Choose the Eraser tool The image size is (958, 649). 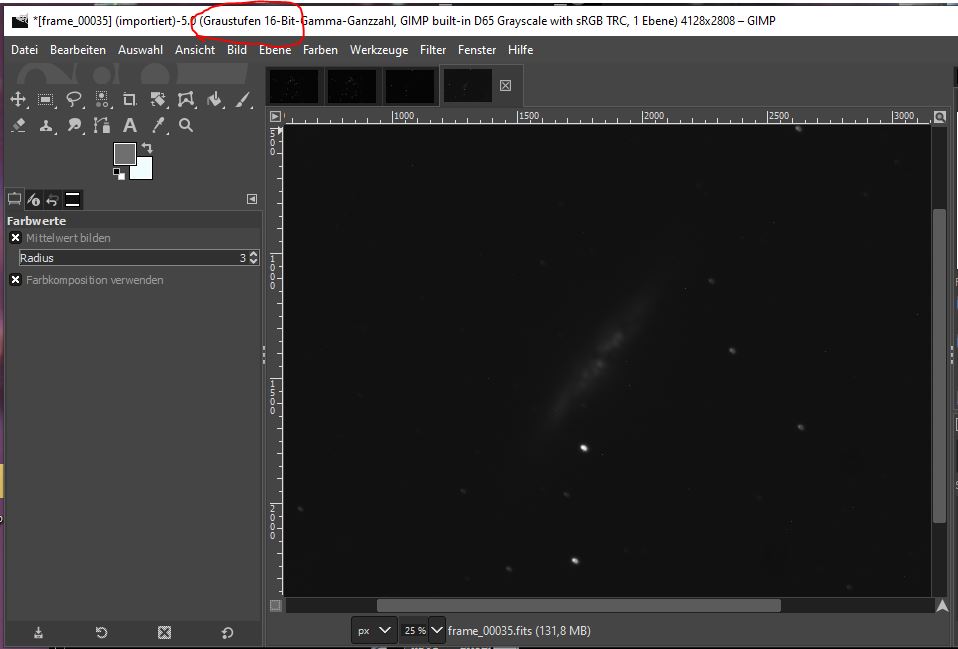pos(18,125)
